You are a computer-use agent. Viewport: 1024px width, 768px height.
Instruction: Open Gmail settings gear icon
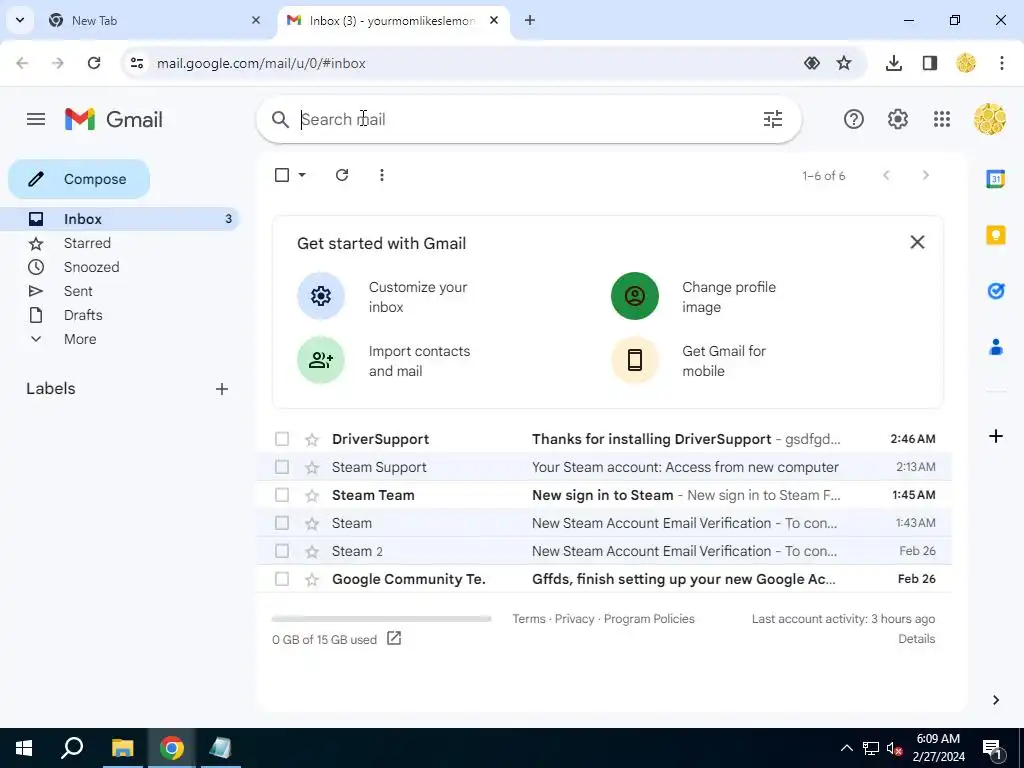click(x=898, y=120)
